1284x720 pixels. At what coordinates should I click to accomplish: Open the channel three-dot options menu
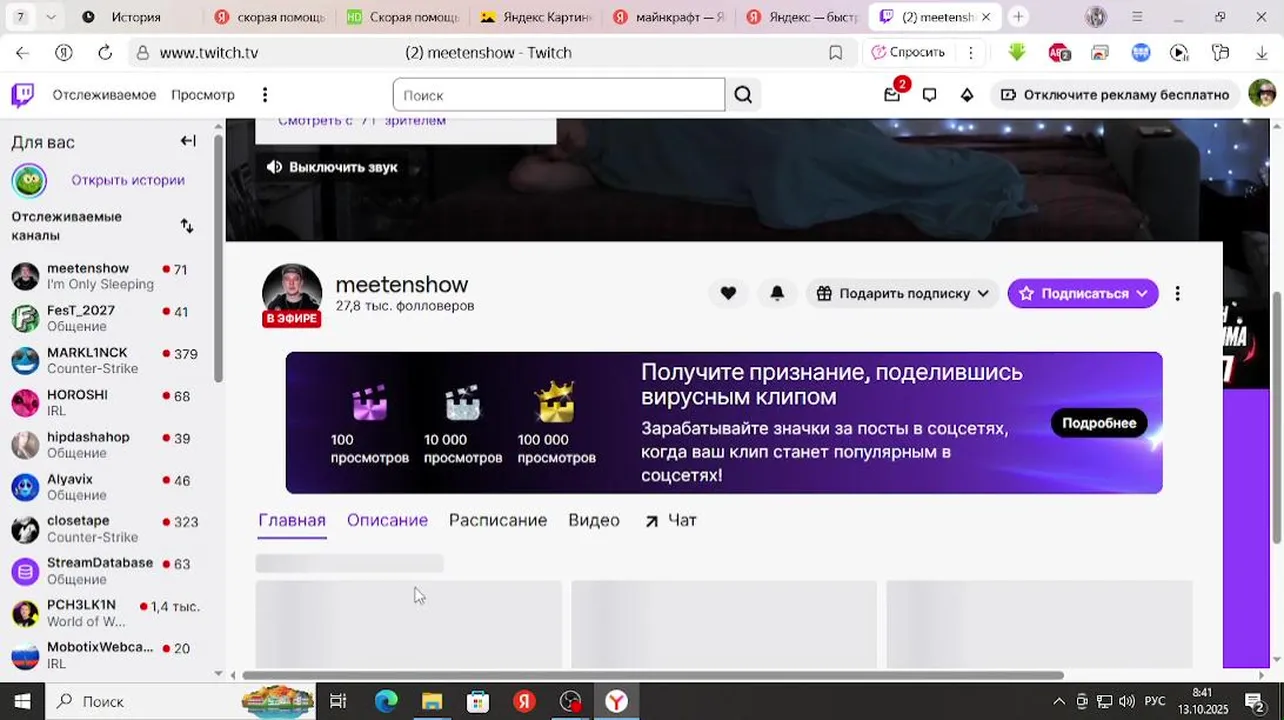pyautogui.click(x=1177, y=293)
